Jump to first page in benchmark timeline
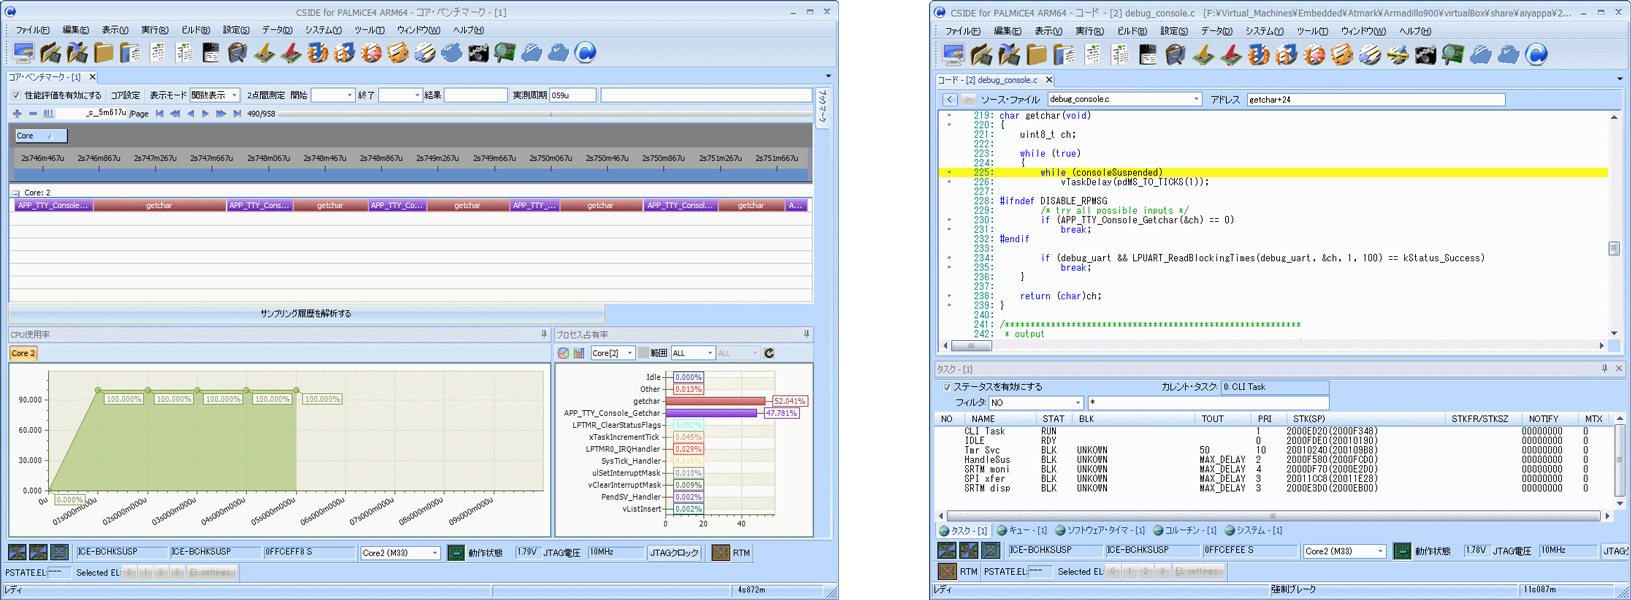Screen dimensions: 1631x600 tap(159, 114)
